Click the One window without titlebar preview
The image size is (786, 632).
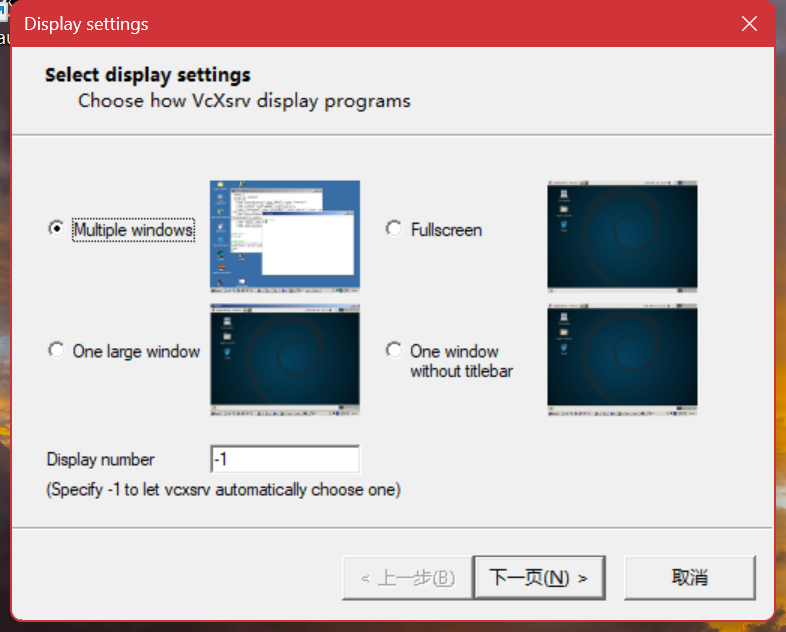click(622, 360)
